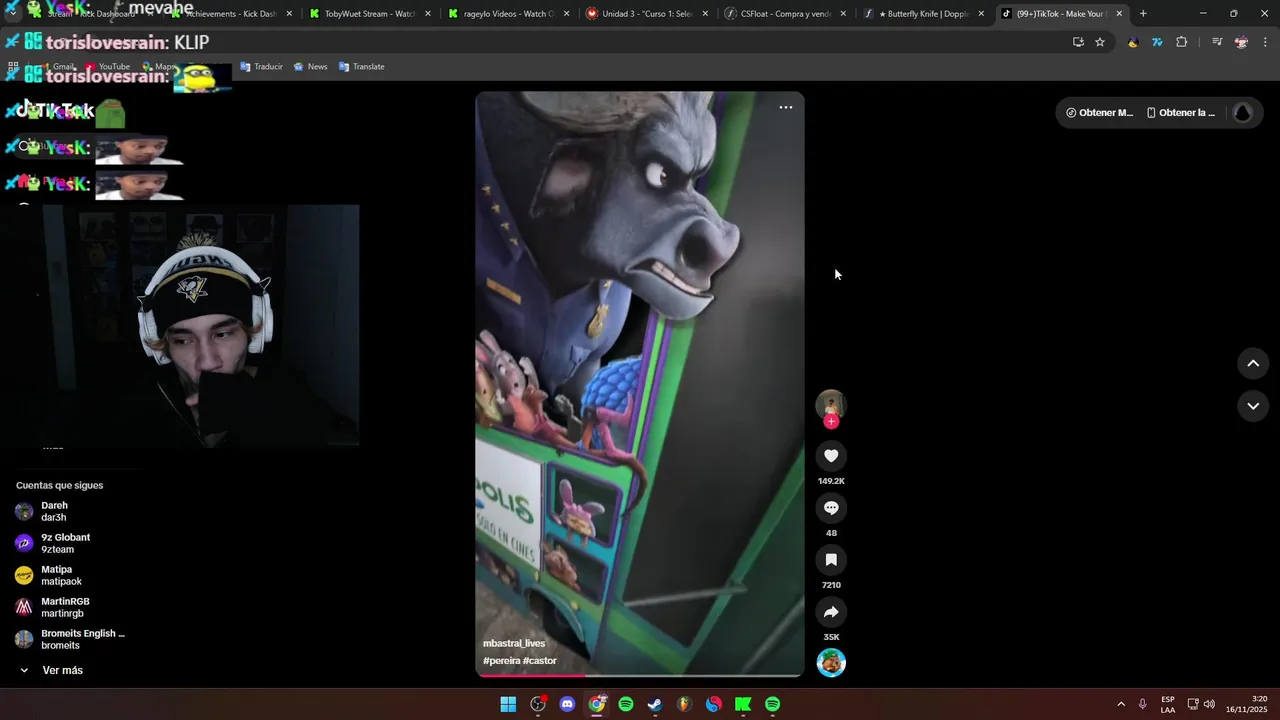Open the share arrow icon on the video
Screen dimensions: 1280x720
coord(831,612)
